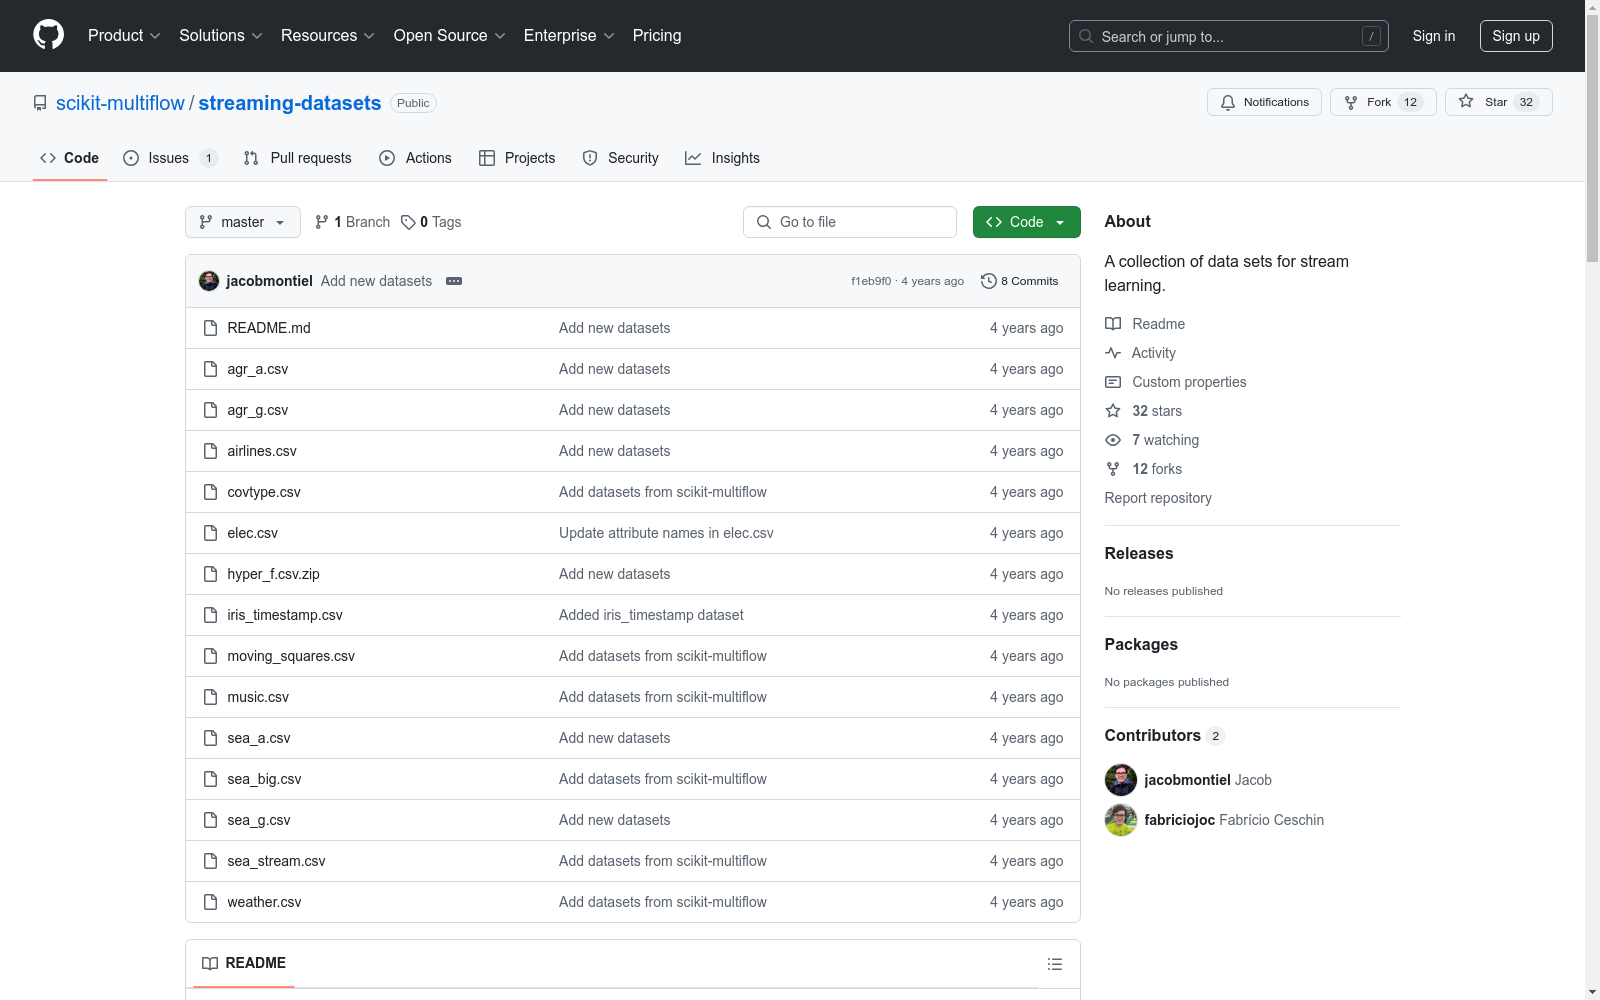Click the star icon in Star button
Viewport: 1600px width, 1000px height.
coord(1466,101)
